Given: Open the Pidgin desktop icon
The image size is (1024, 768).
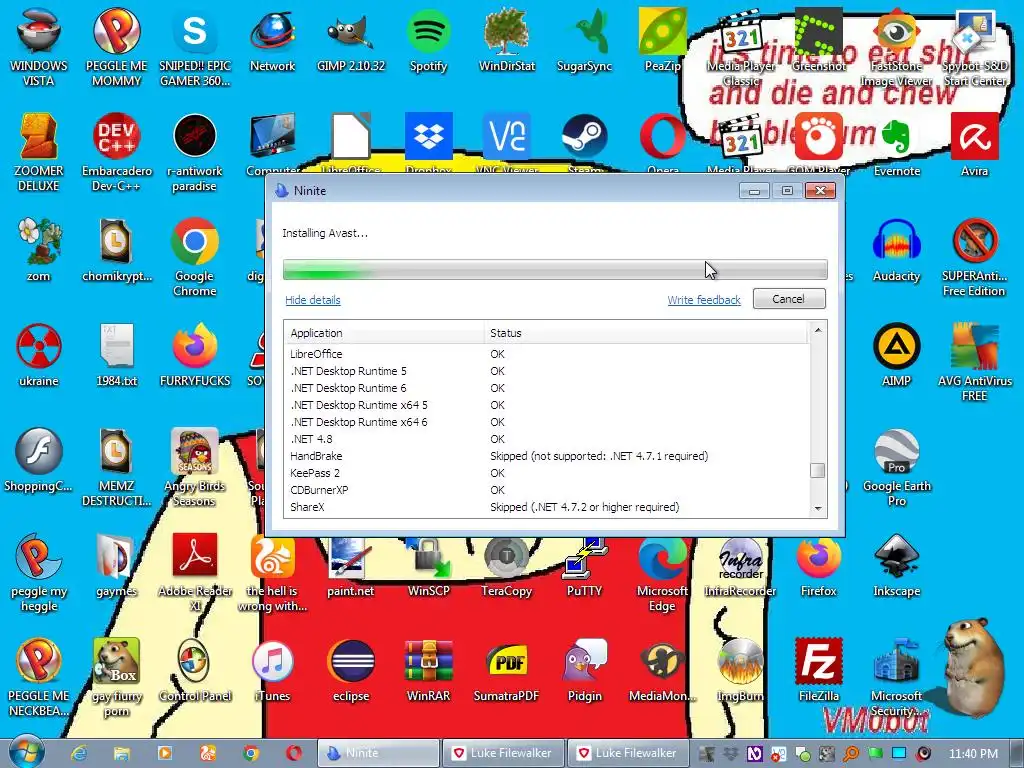Looking at the screenshot, I should (584, 670).
